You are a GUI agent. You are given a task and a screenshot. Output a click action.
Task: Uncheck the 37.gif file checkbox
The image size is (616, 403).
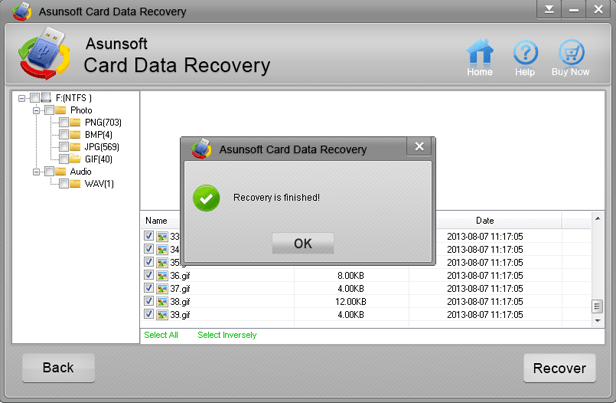[x=148, y=288]
